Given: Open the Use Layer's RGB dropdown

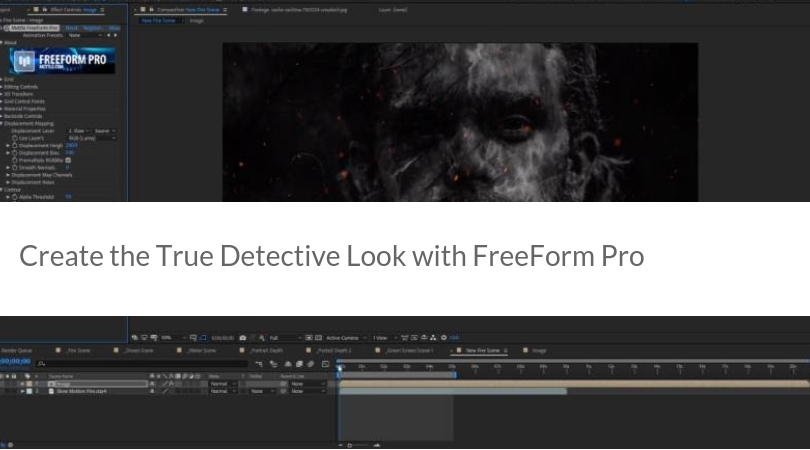Looking at the screenshot, I should pyautogui.click(x=92, y=138).
